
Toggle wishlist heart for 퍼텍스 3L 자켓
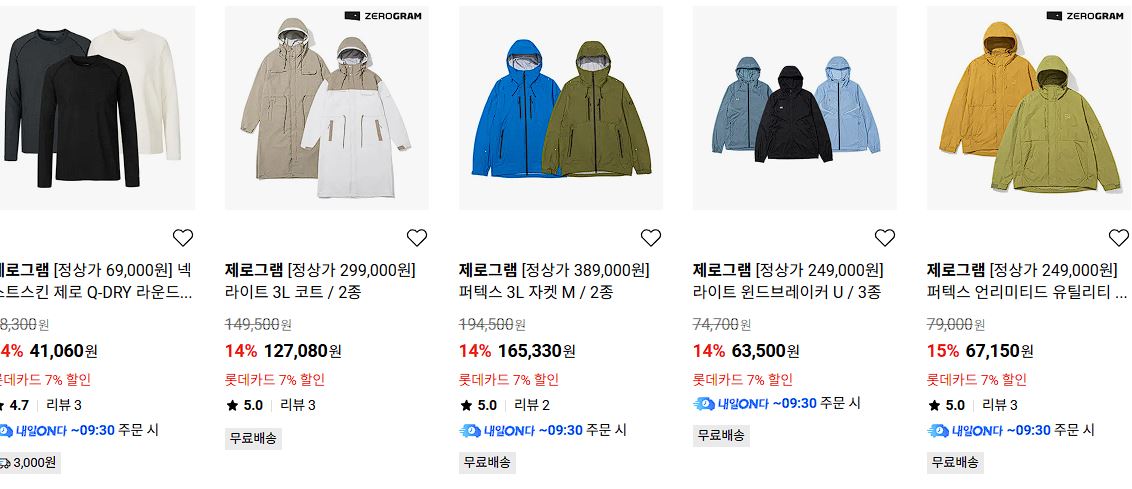[650, 238]
